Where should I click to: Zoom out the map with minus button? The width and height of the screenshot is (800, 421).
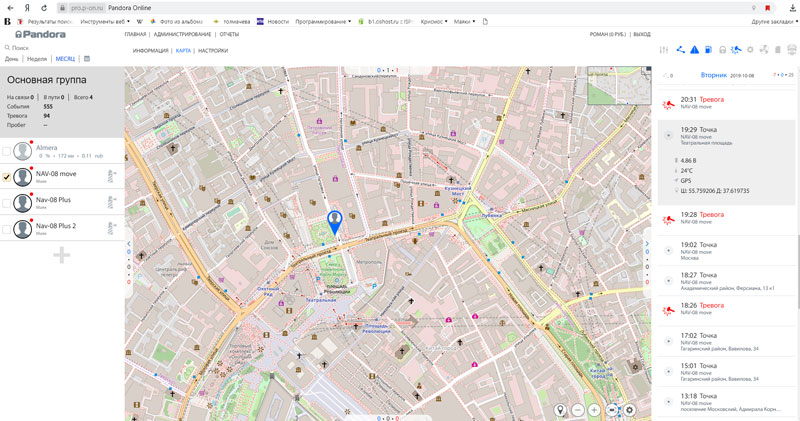(578, 410)
